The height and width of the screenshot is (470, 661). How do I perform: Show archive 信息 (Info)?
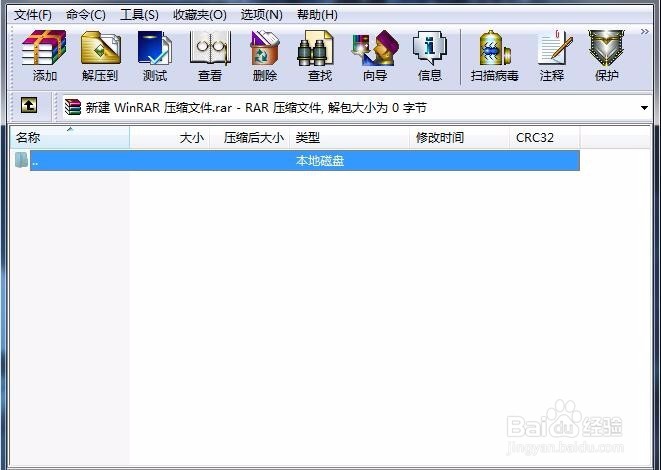(x=430, y=56)
